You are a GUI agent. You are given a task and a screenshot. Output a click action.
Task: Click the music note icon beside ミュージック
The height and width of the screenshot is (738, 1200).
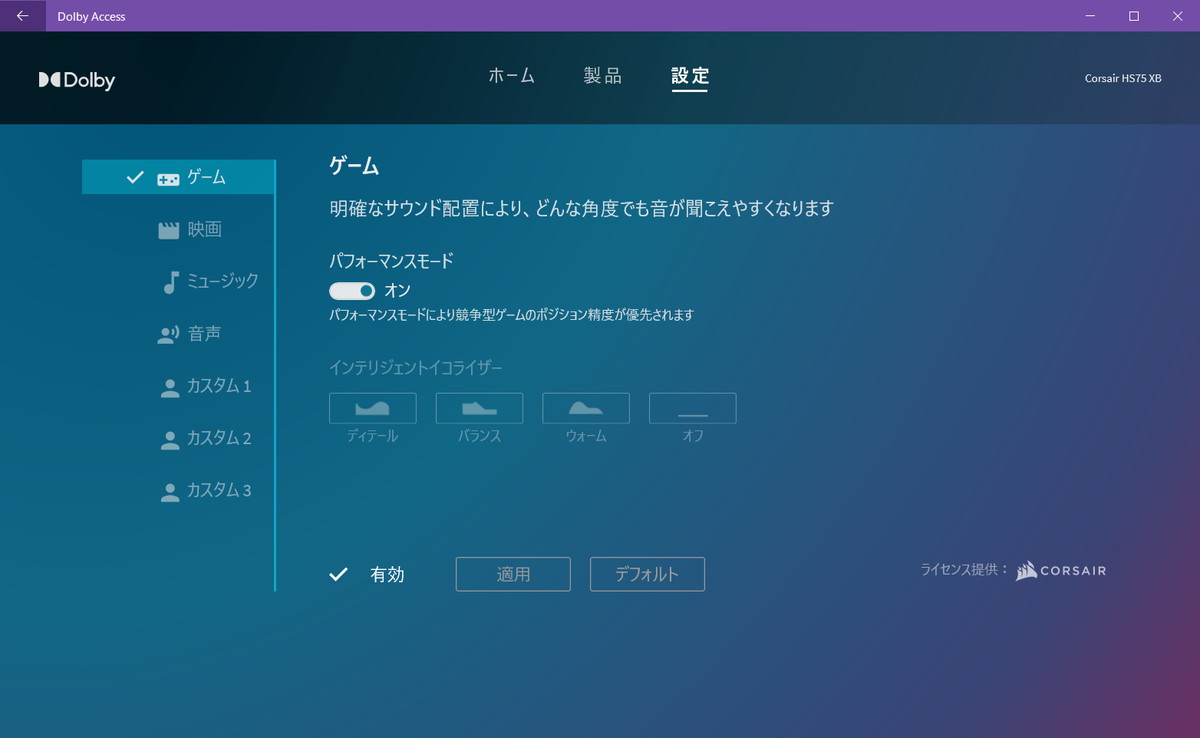(x=171, y=282)
